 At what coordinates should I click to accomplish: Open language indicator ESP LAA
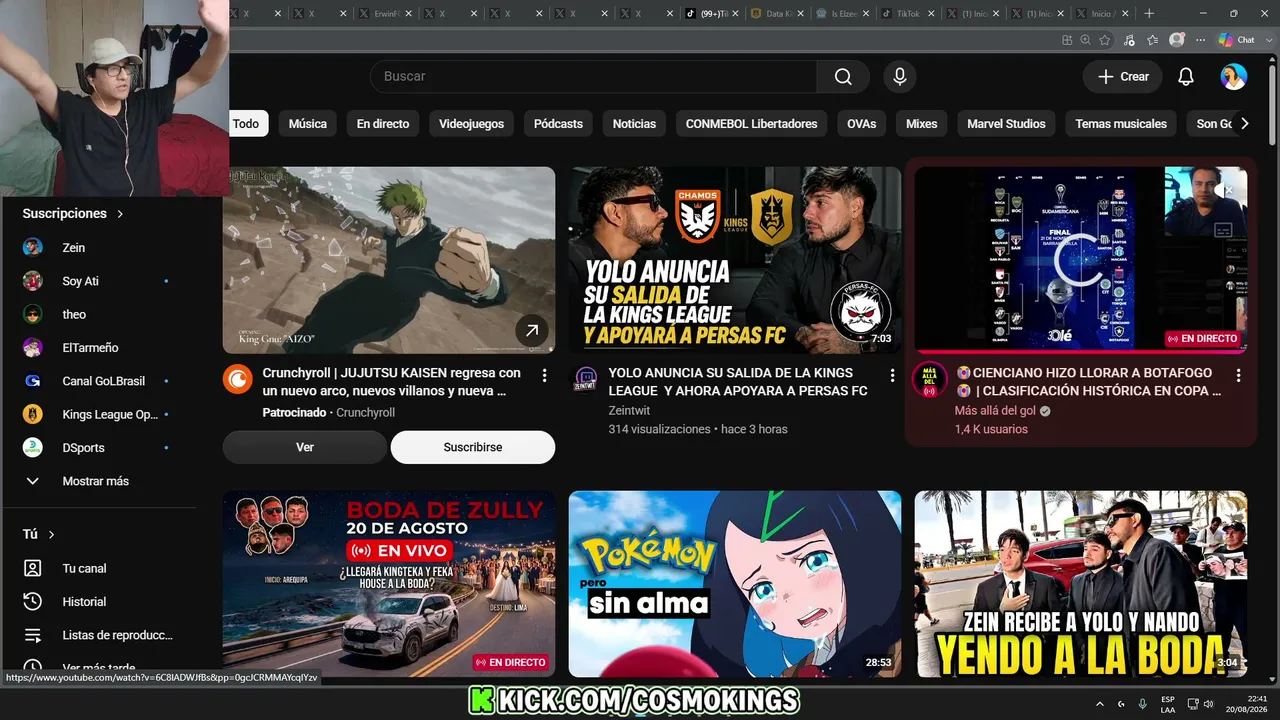tap(1168, 704)
